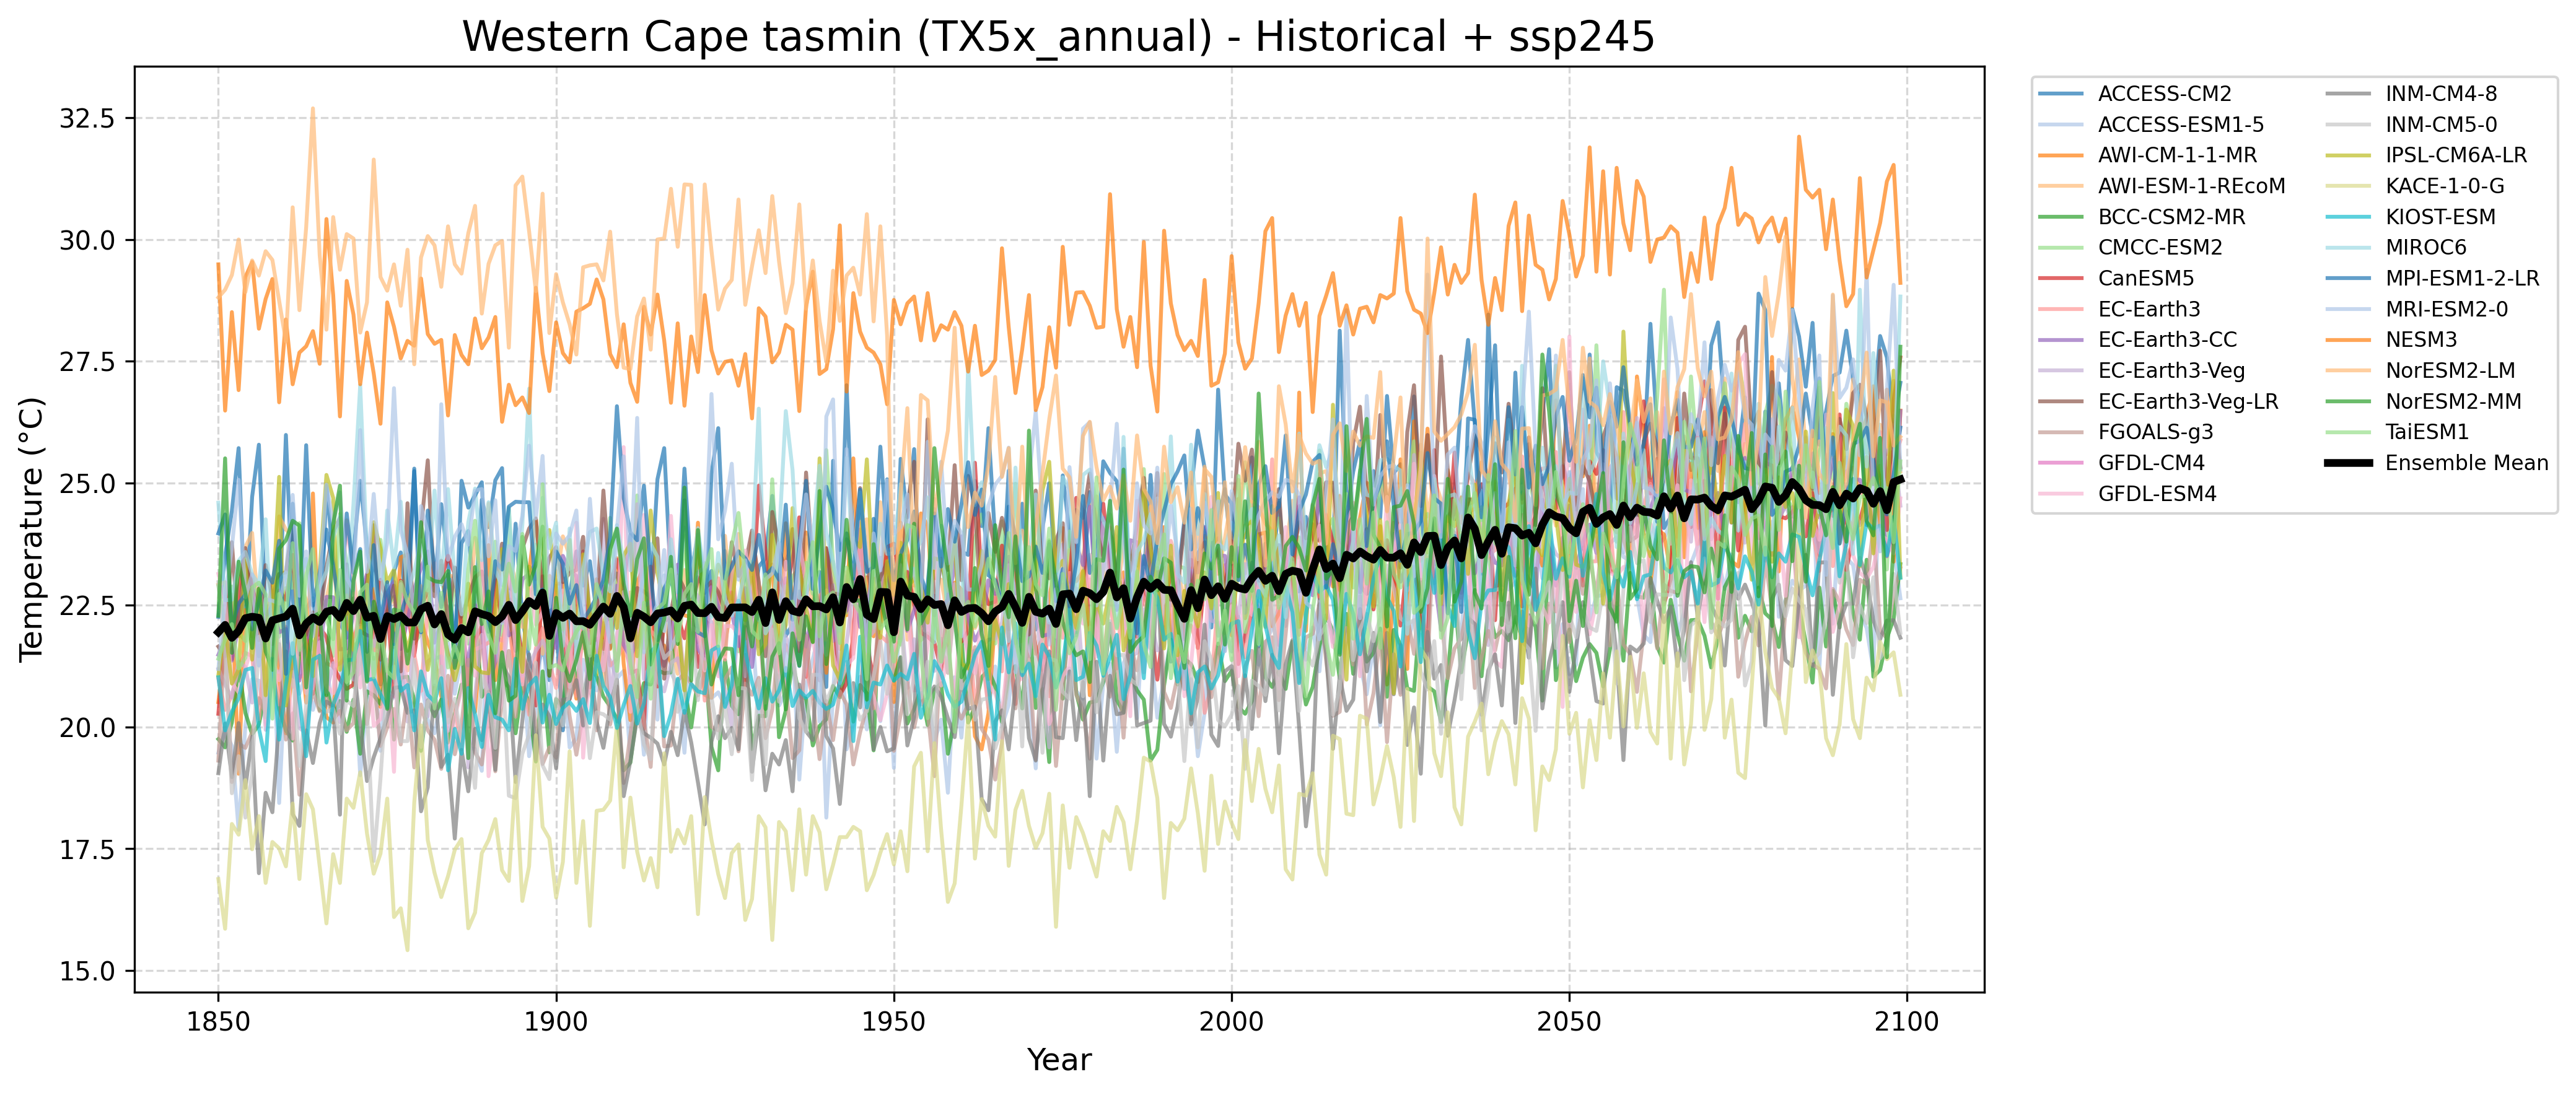Click the 32.5 y-axis tick label

pyautogui.click(x=88, y=118)
